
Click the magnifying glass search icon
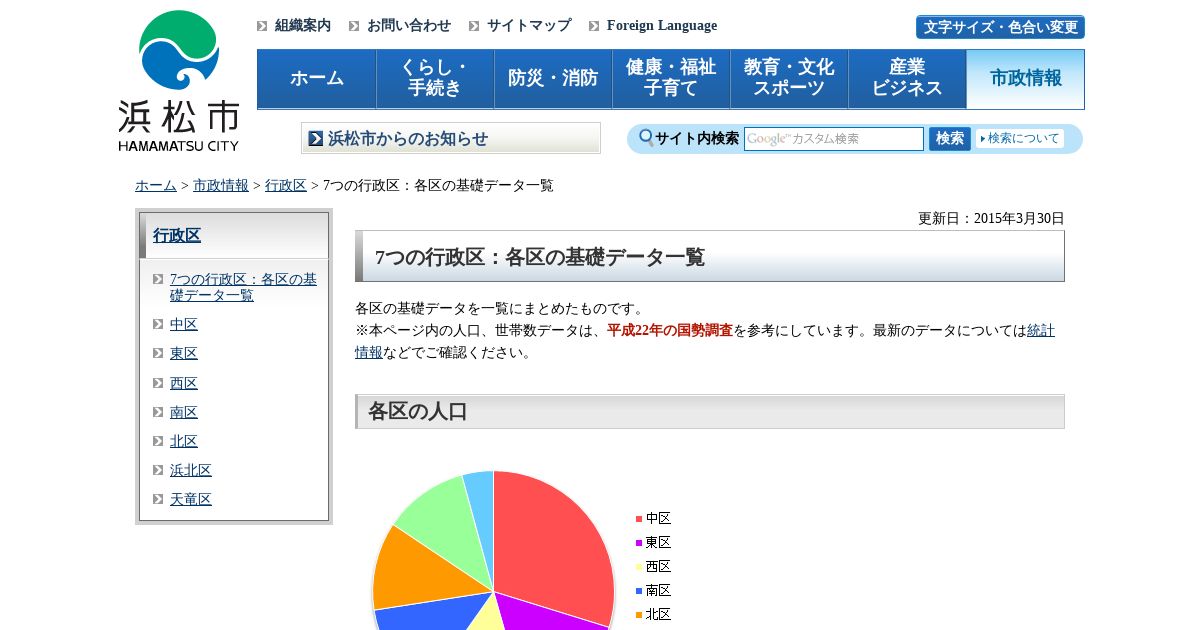tap(646, 138)
